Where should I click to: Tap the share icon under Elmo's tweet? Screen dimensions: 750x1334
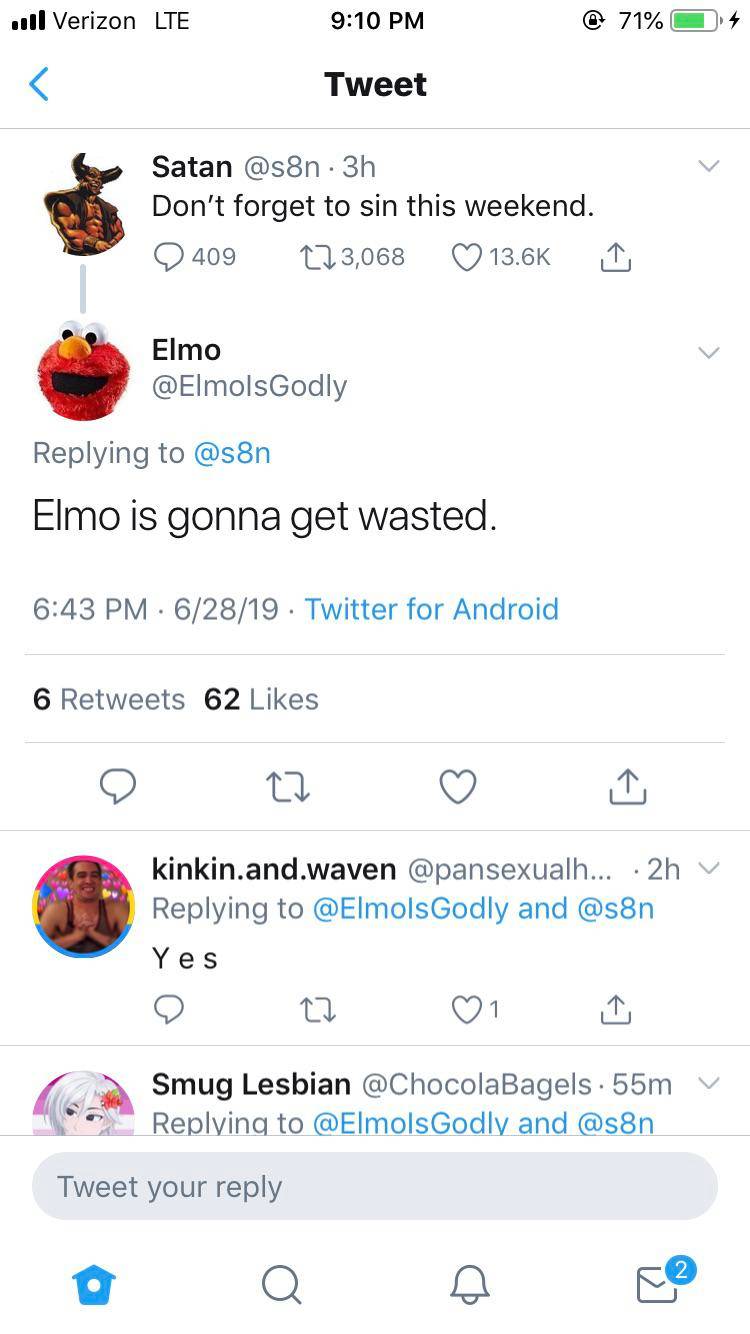point(627,787)
